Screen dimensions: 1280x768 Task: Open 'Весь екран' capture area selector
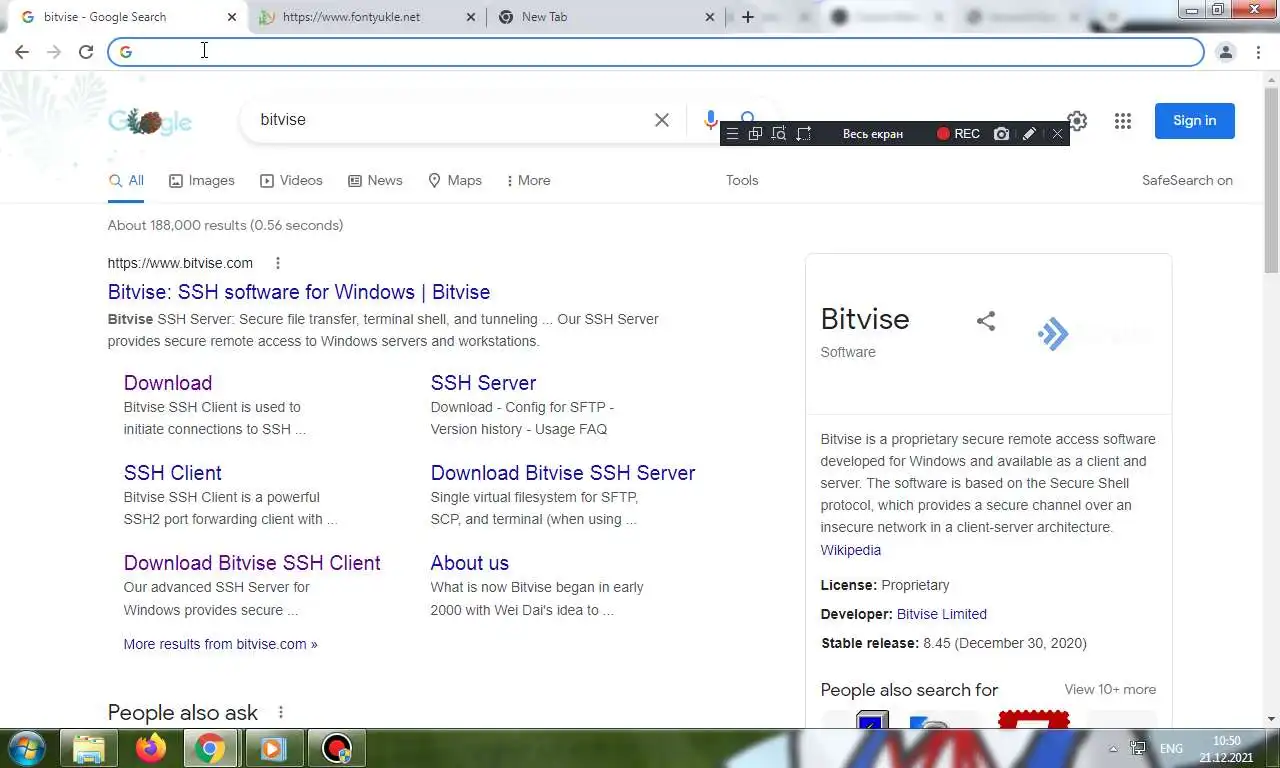click(873, 134)
